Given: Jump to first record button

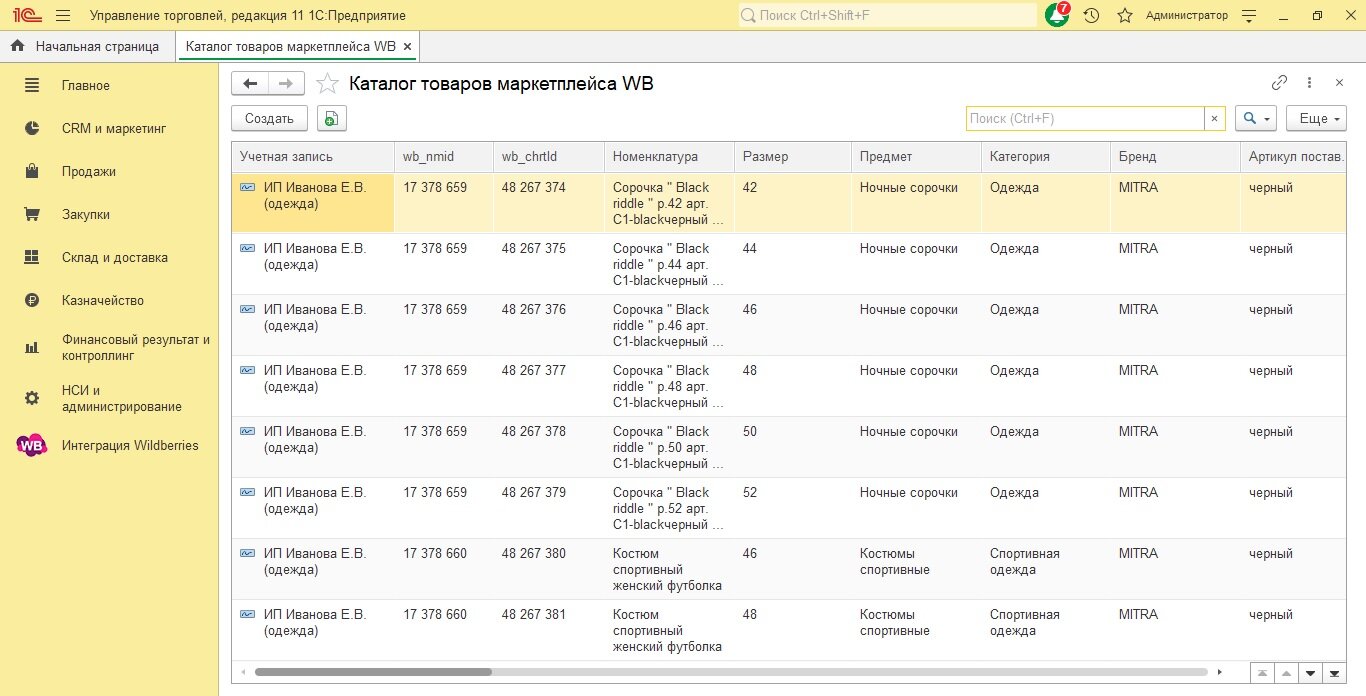Looking at the screenshot, I should coord(1263,673).
